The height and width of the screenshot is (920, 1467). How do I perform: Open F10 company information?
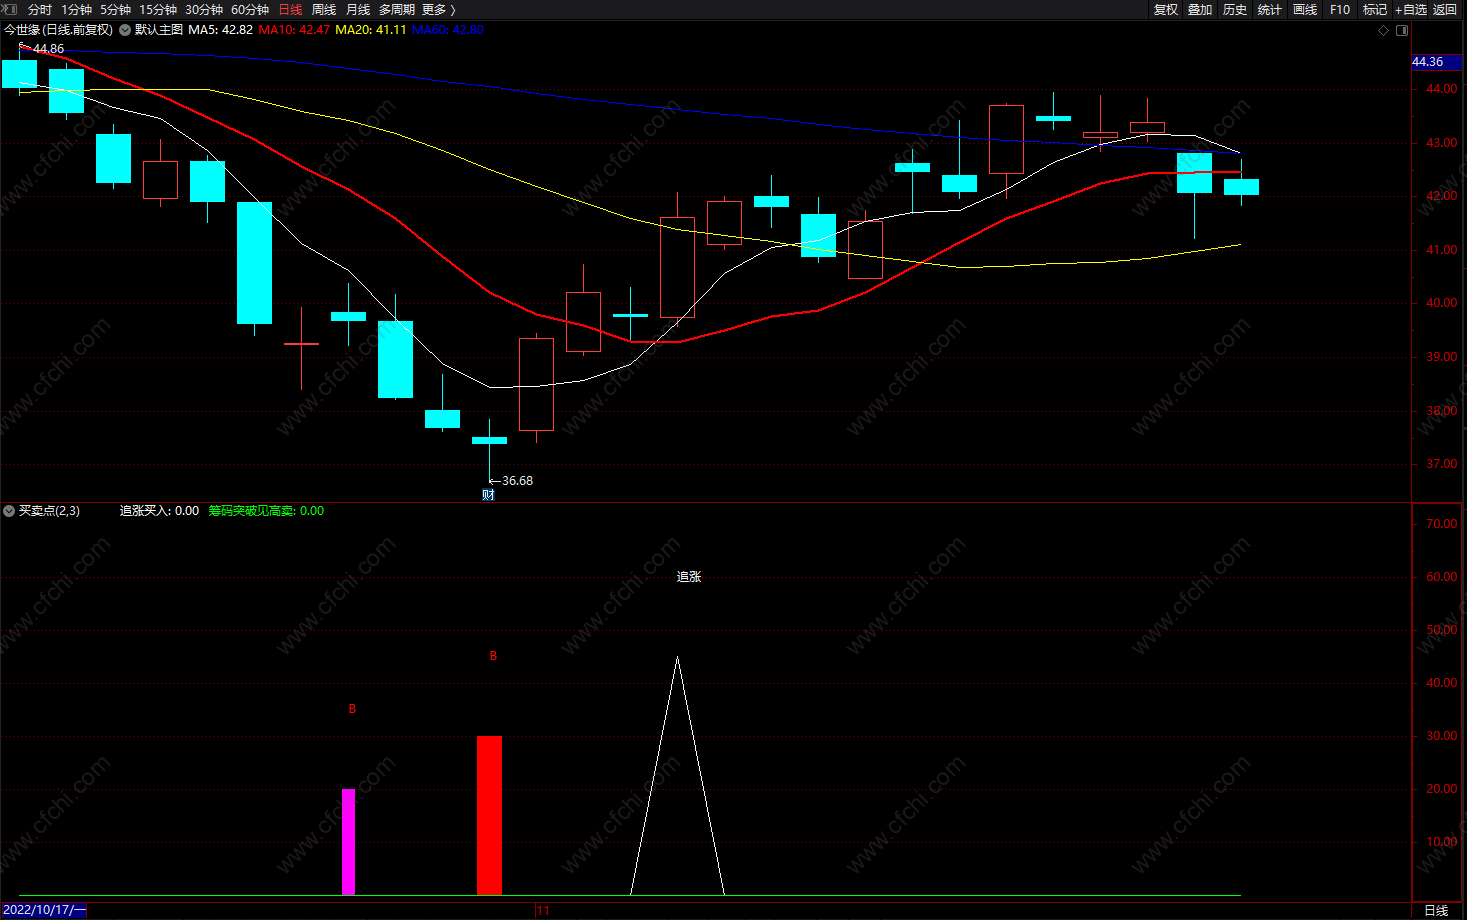pos(1340,9)
